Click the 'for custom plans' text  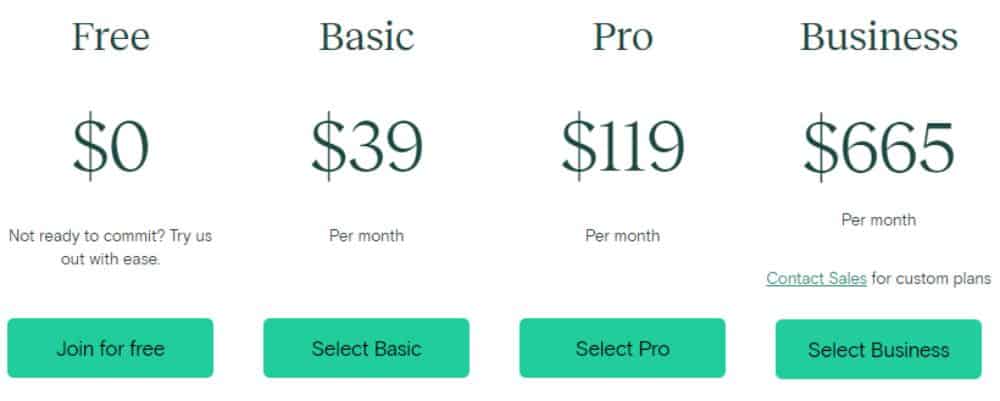[x=931, y=279]
